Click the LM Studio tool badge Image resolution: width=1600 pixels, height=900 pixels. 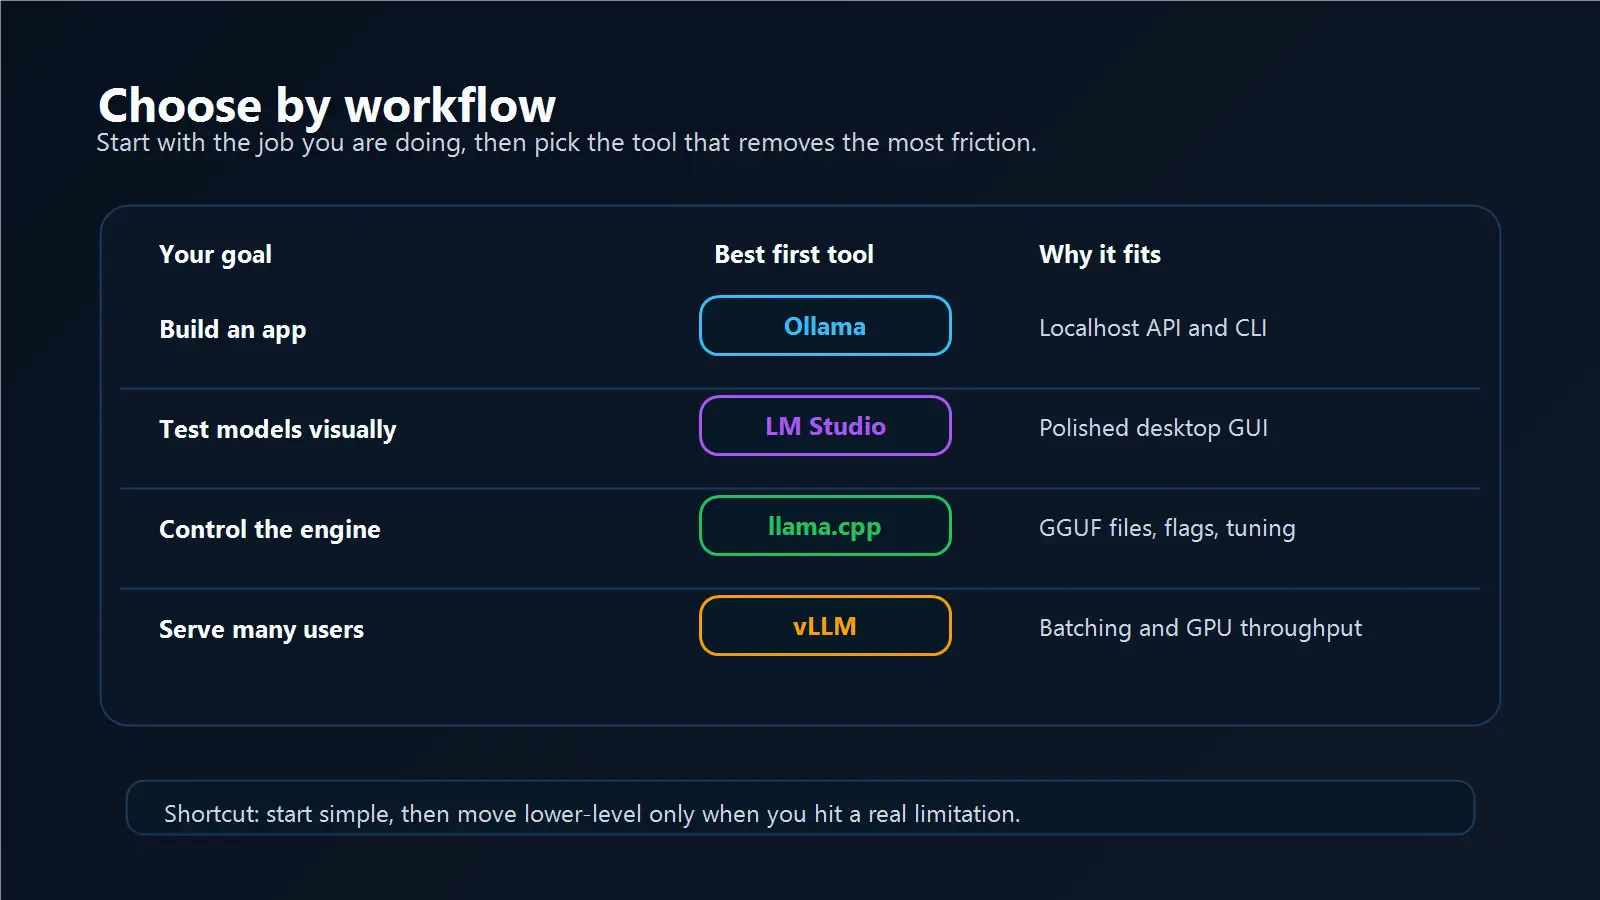pos(825,426)
